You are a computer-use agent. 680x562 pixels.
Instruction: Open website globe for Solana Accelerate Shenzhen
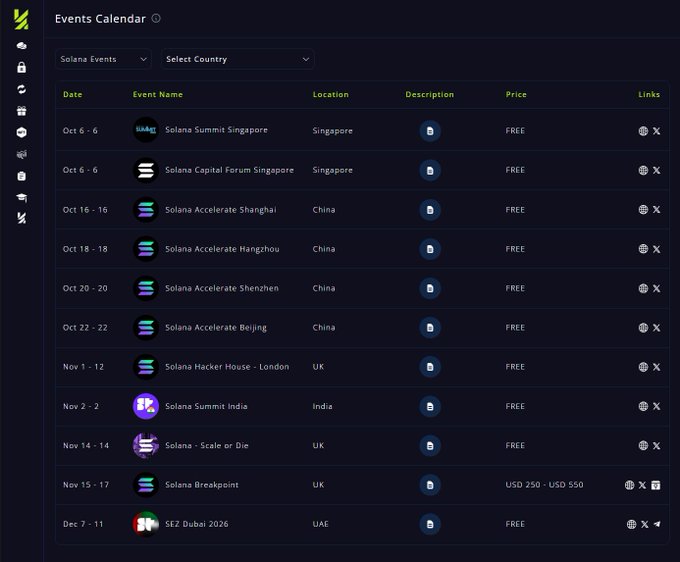pos(643,288)
